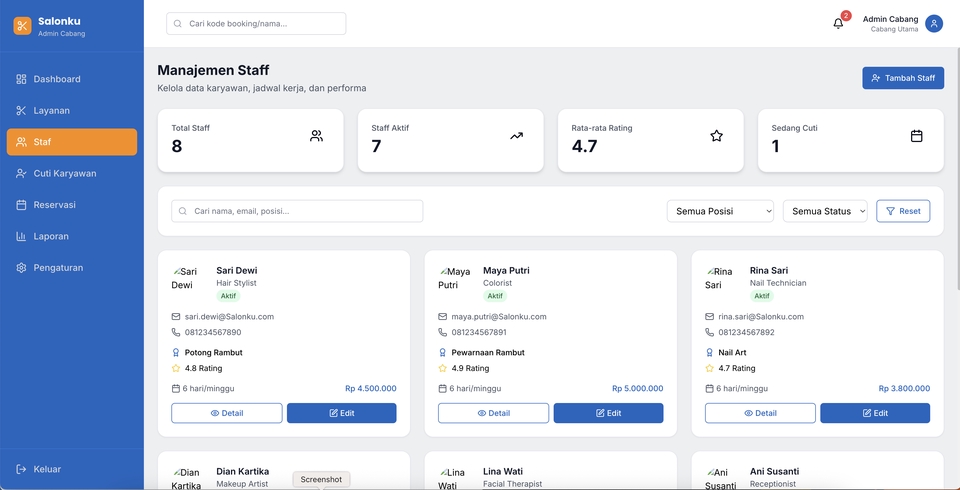Click the trend arrow icon in Staff Aktif card
This screenshot has width=960, height=490.
tap(516, 136)
